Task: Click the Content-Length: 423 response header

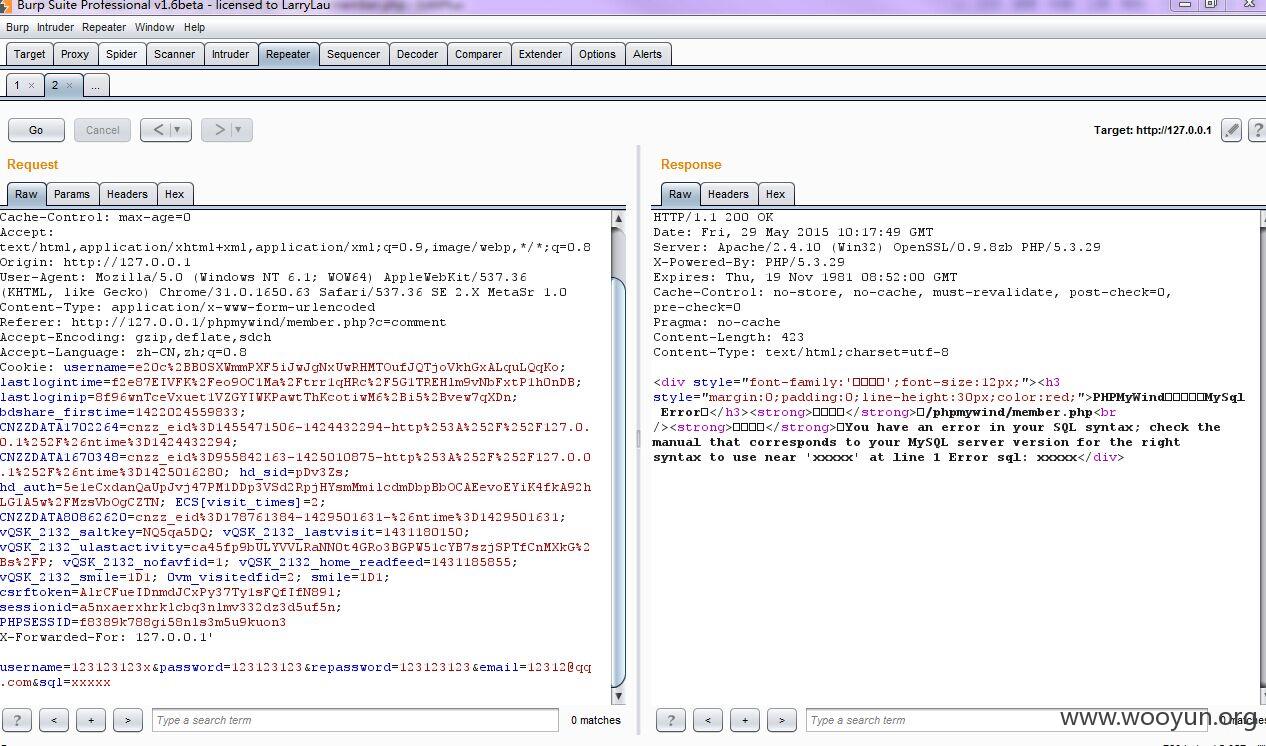Action: click(728, 337)
